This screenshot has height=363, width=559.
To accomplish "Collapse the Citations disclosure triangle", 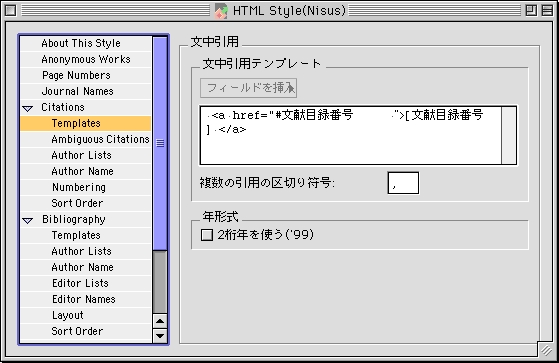I will coord(28,108).
